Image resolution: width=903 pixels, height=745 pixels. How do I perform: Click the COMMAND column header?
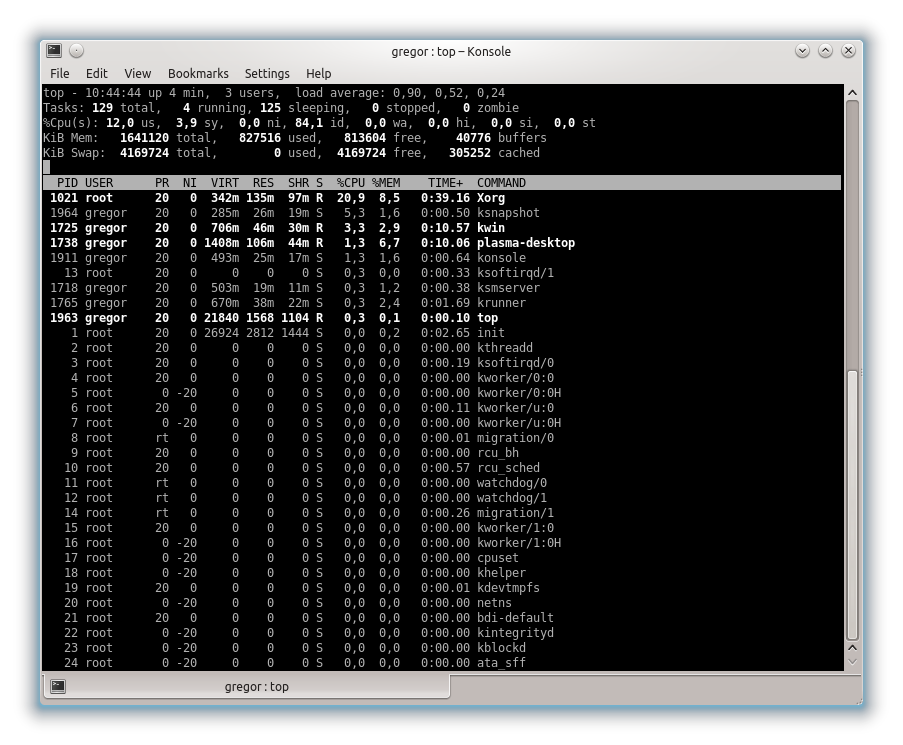501,183
